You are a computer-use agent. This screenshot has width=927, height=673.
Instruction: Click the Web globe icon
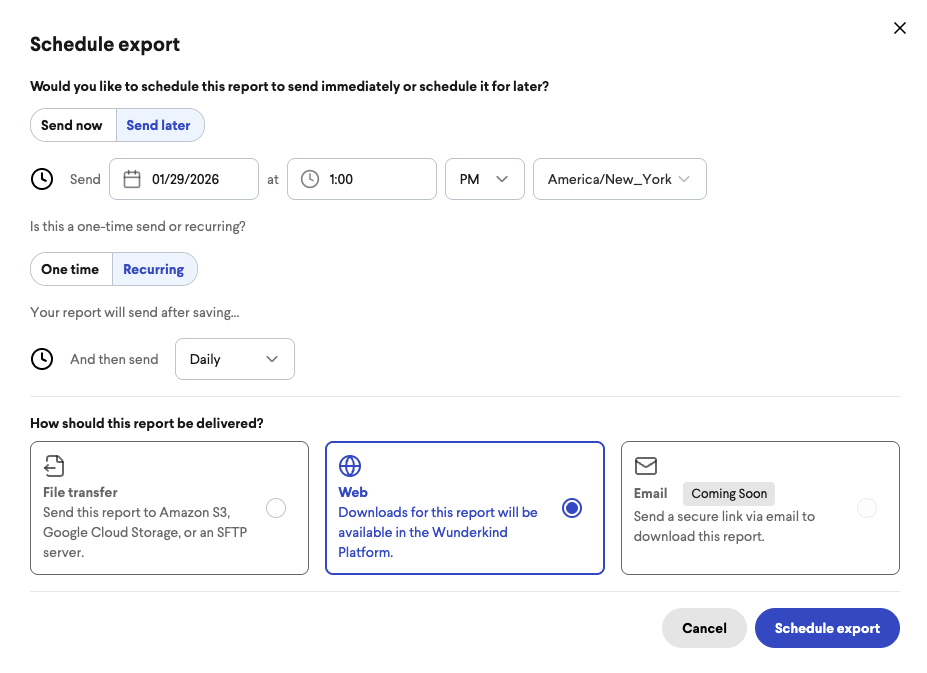(350, 466)
